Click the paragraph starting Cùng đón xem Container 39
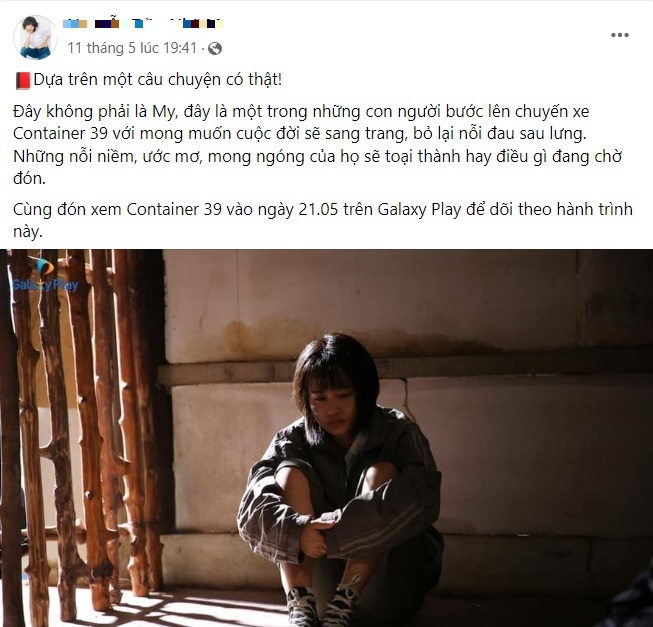Viewport: 653px width, 627px height. tap(323, 220)
